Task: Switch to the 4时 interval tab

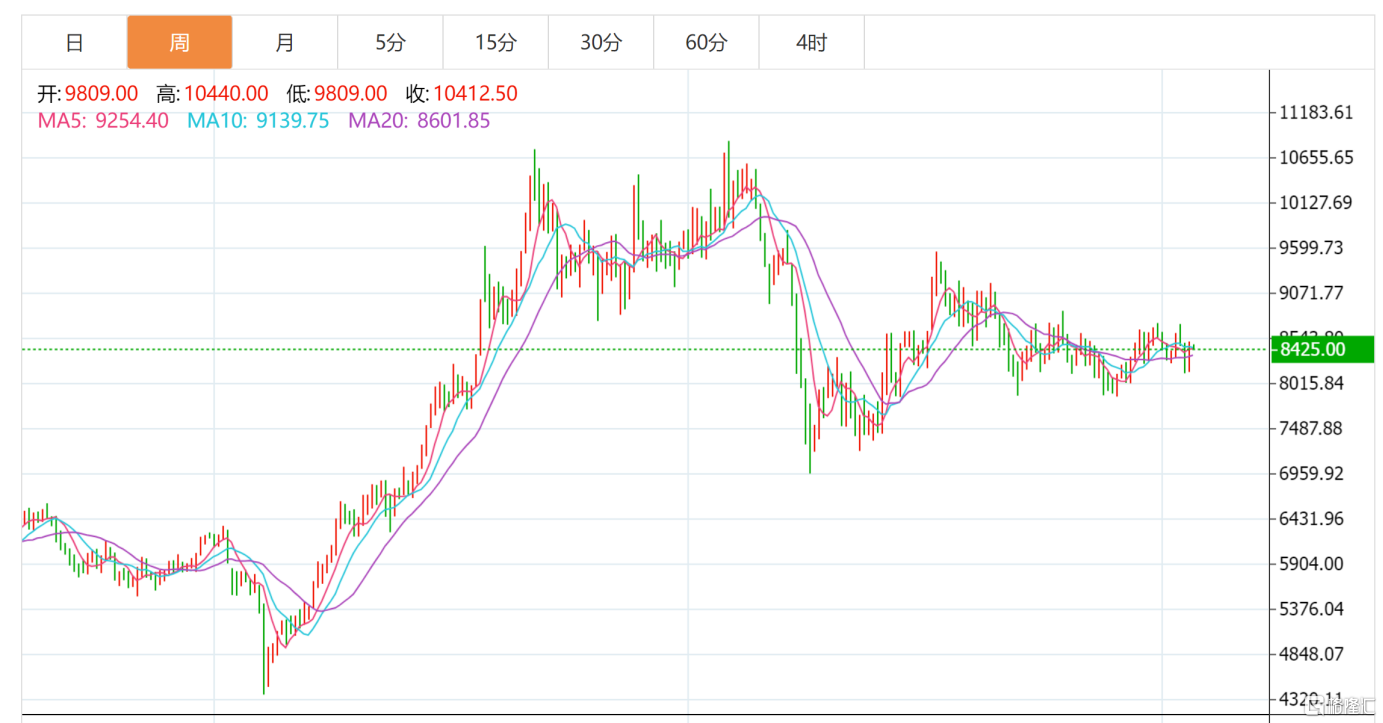Action: [812, 43]
